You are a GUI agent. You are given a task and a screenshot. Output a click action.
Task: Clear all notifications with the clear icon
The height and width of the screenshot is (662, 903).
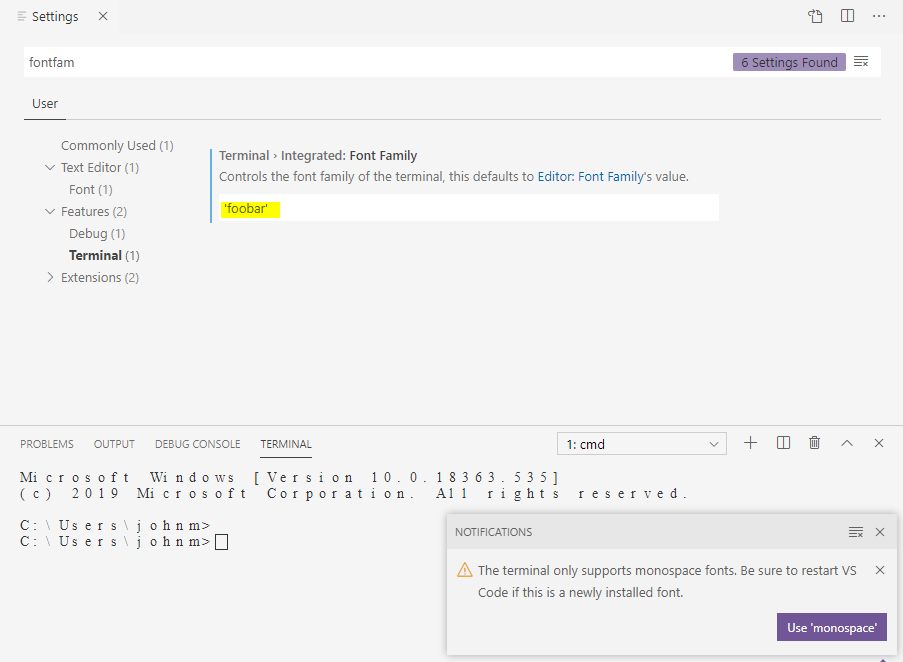click(856, 532)
